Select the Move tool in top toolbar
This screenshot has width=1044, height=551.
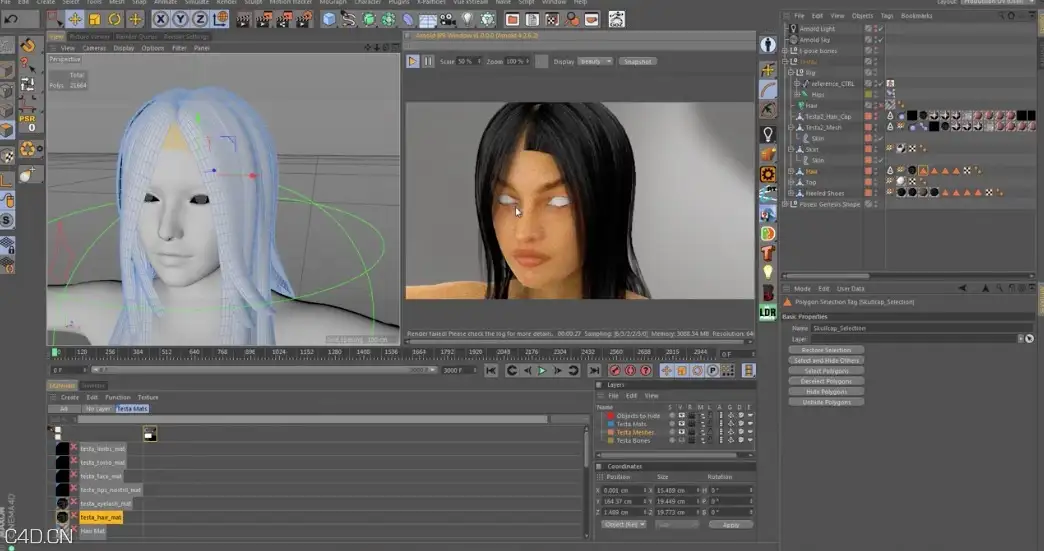point(75,19)
